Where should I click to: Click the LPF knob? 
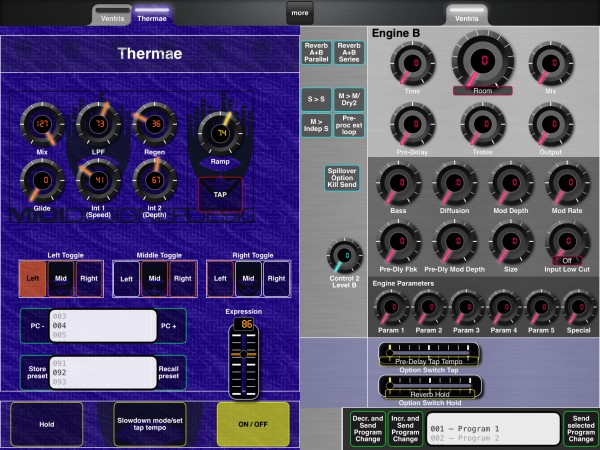pos(98,124)
